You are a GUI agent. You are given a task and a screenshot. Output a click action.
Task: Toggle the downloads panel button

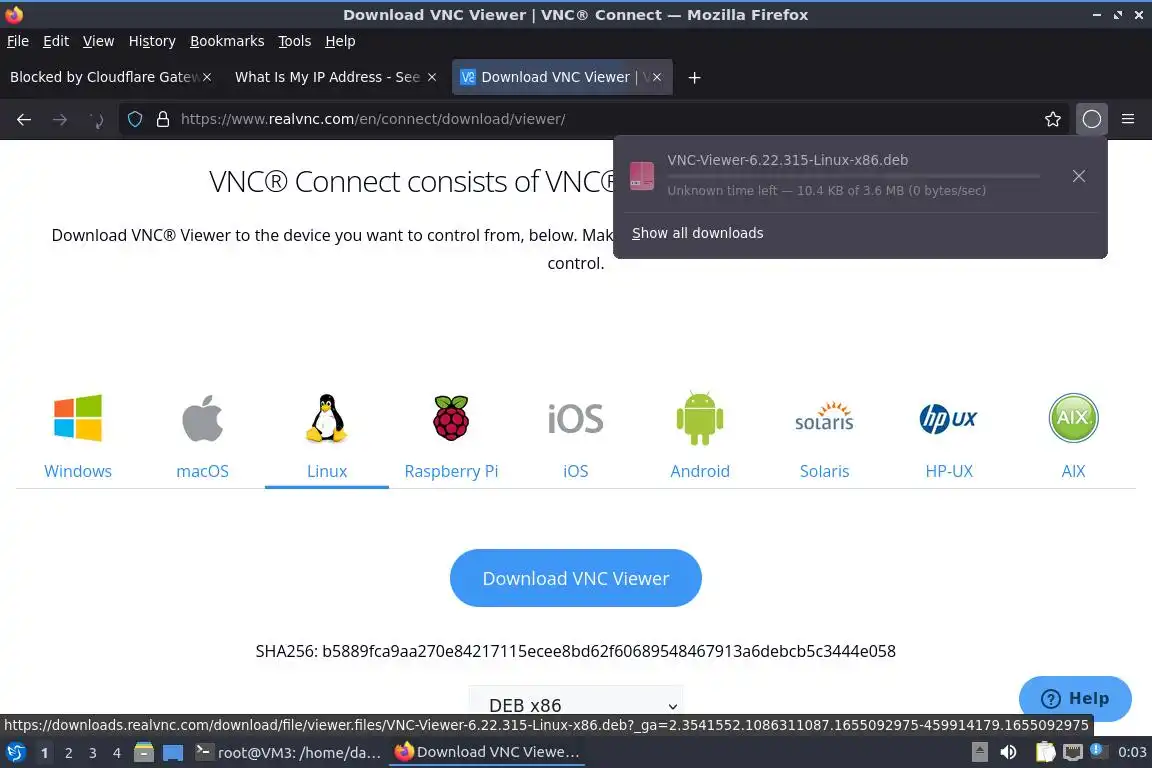(1091, 119)
